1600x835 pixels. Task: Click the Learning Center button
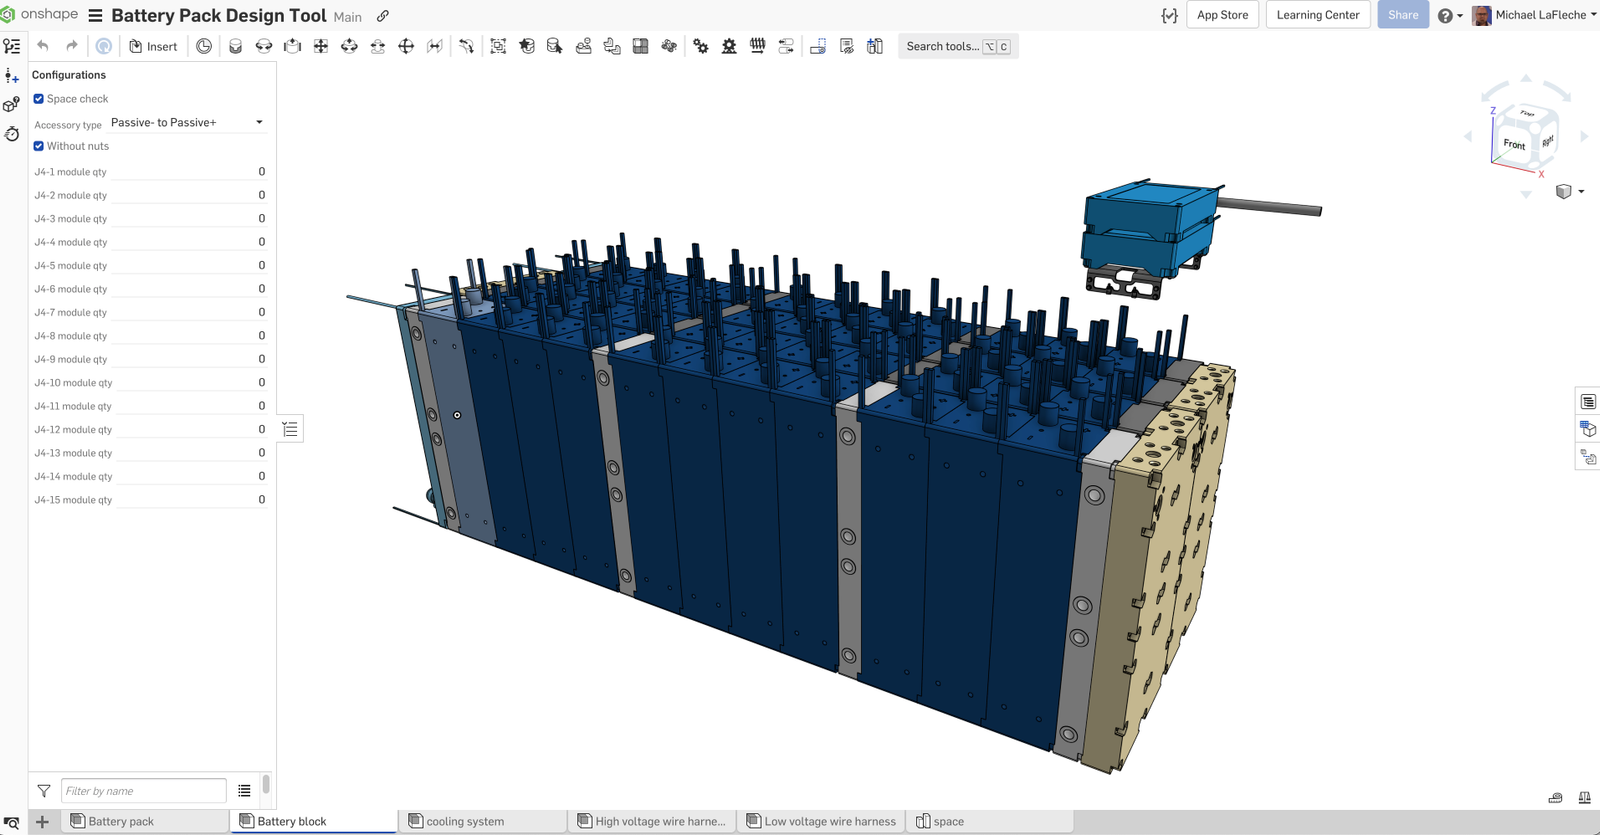[1317, 15]
